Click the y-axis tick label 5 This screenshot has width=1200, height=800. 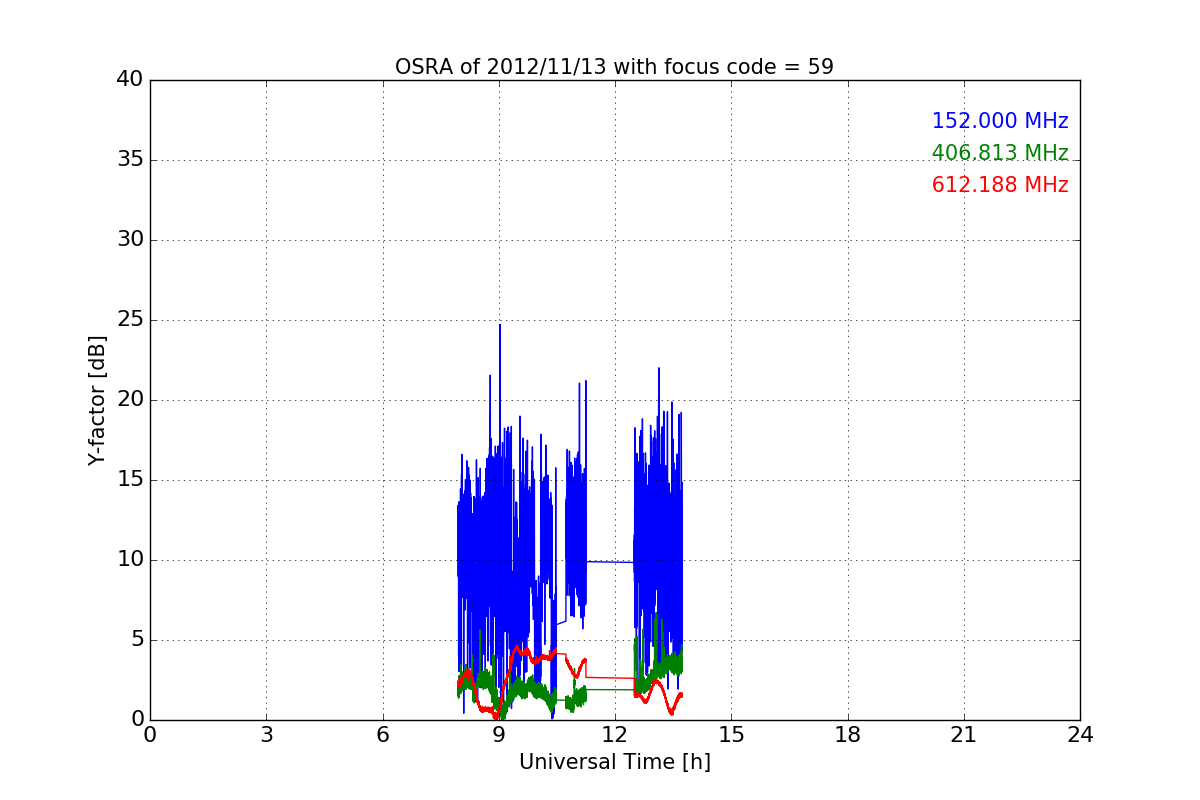pyautogui.click(x=137, y=640)
